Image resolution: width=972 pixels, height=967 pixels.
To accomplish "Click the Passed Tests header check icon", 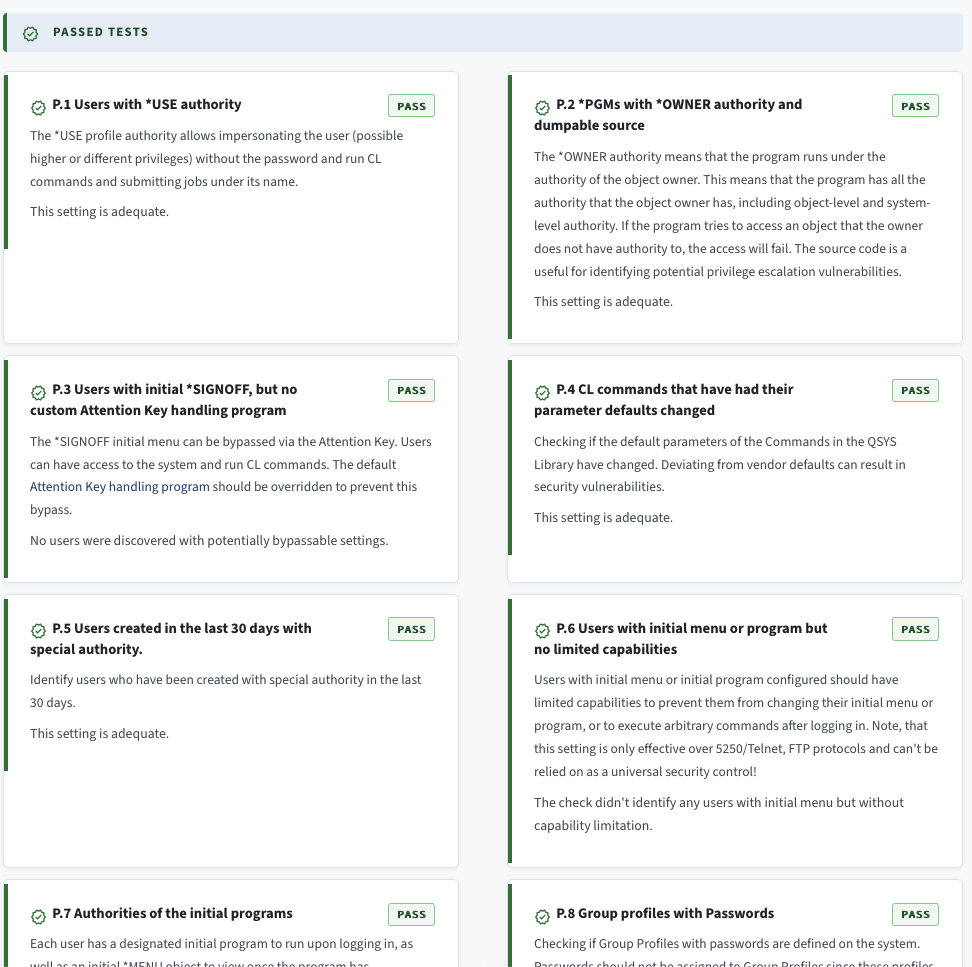I will click(31, 33).
